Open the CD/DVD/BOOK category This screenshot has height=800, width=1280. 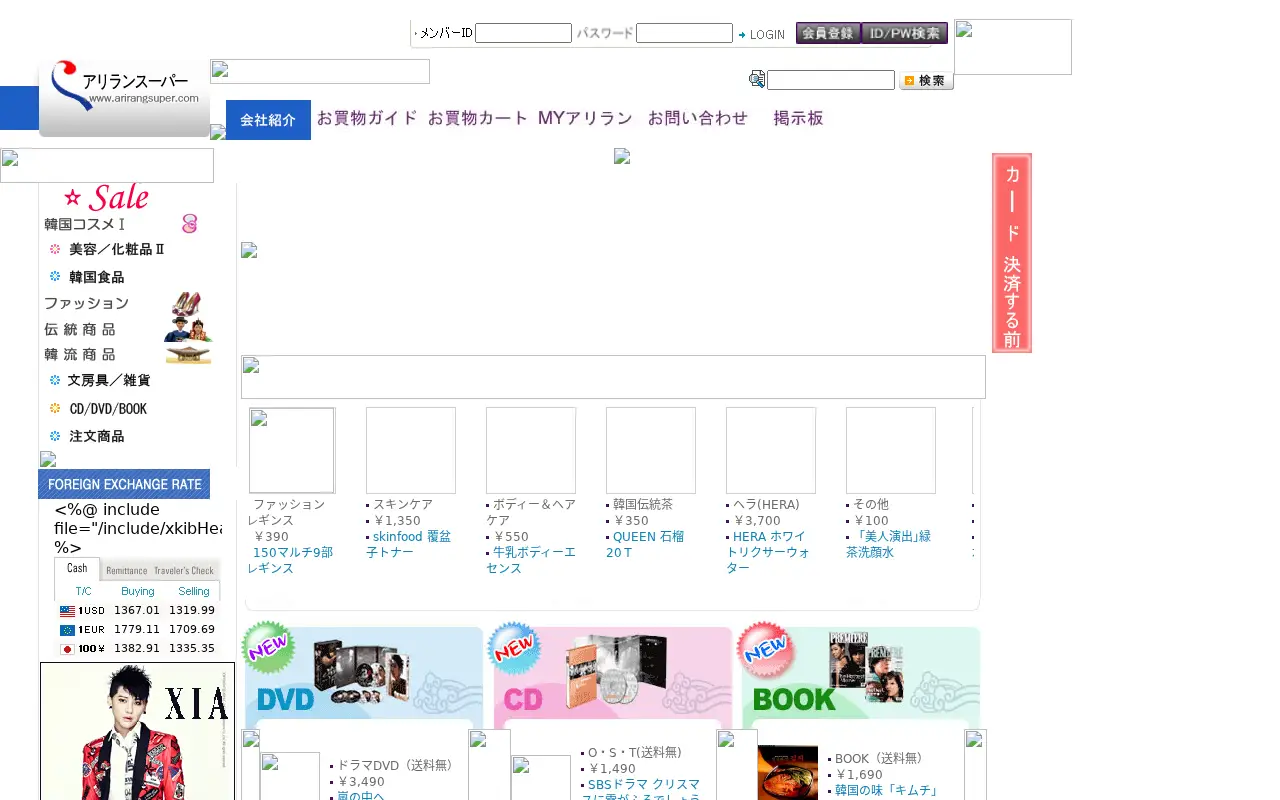point(108,409)
